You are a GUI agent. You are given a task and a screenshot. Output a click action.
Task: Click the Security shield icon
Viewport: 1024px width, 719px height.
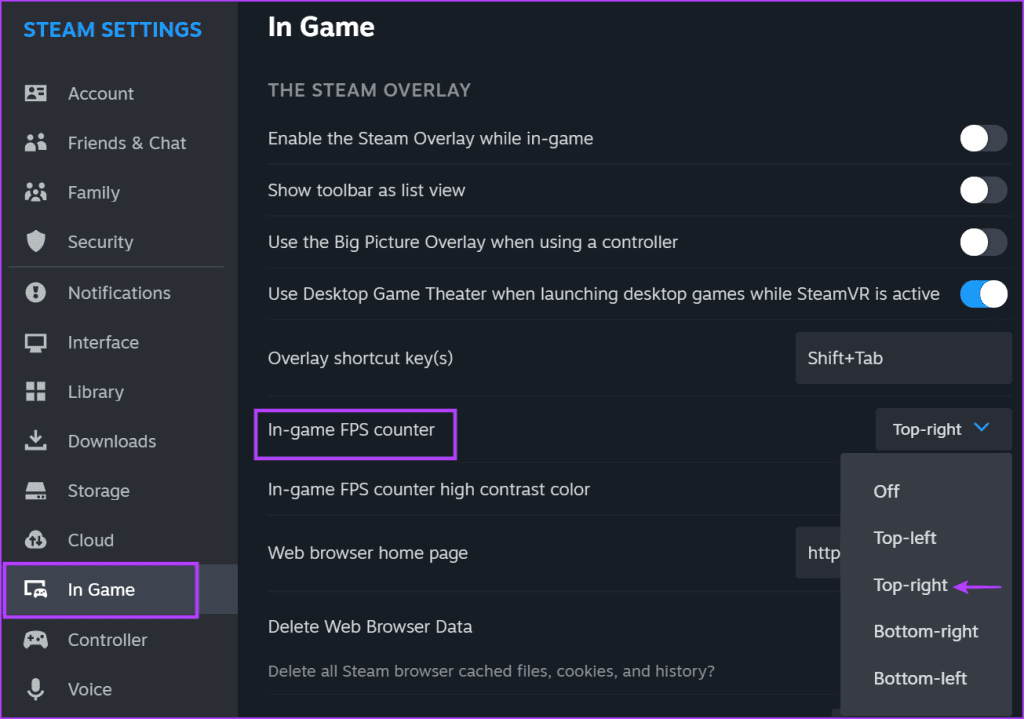pos(36,242)
